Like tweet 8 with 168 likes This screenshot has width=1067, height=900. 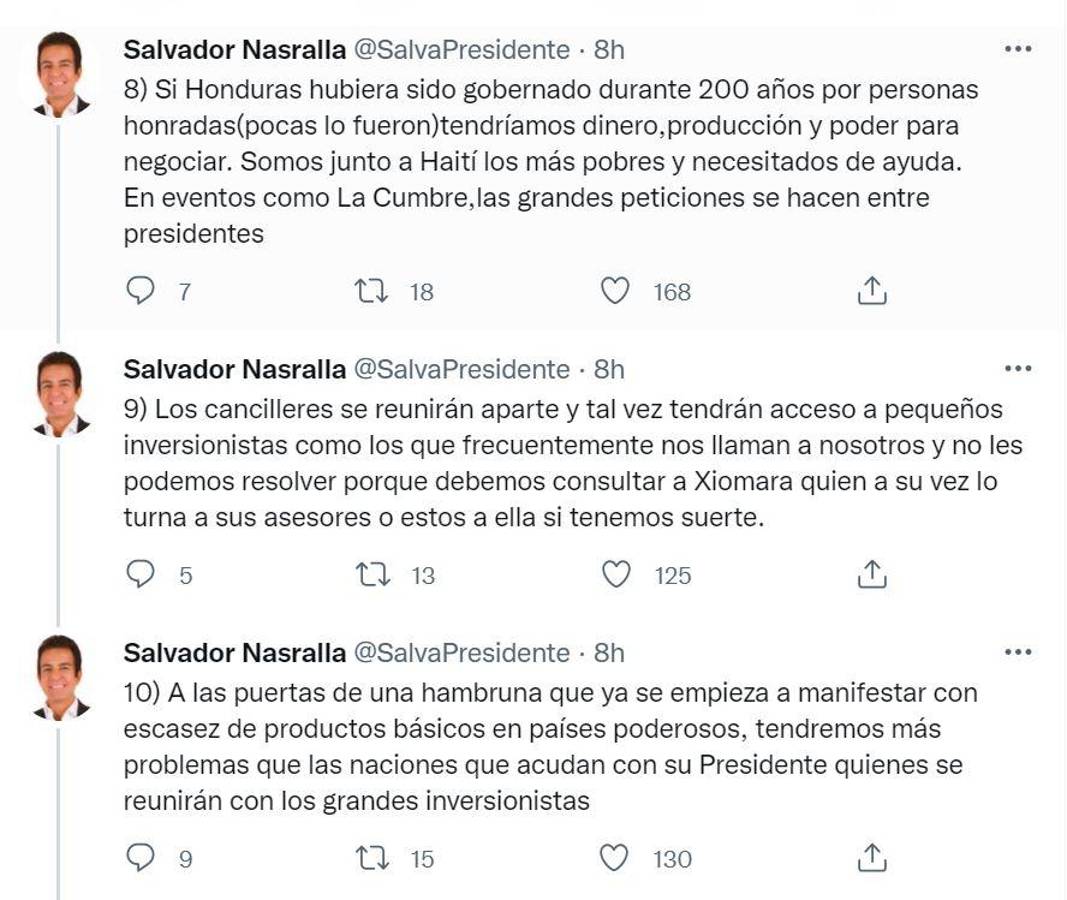(615, 291)
